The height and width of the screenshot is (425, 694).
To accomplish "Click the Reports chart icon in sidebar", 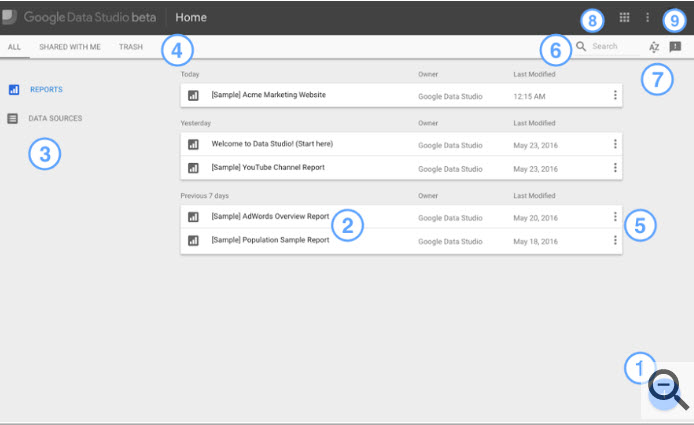I will click(14, 89).
